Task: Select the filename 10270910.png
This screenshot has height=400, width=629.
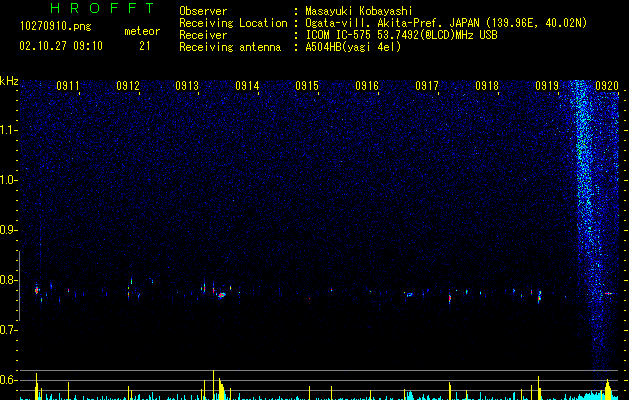Action: 56,27
